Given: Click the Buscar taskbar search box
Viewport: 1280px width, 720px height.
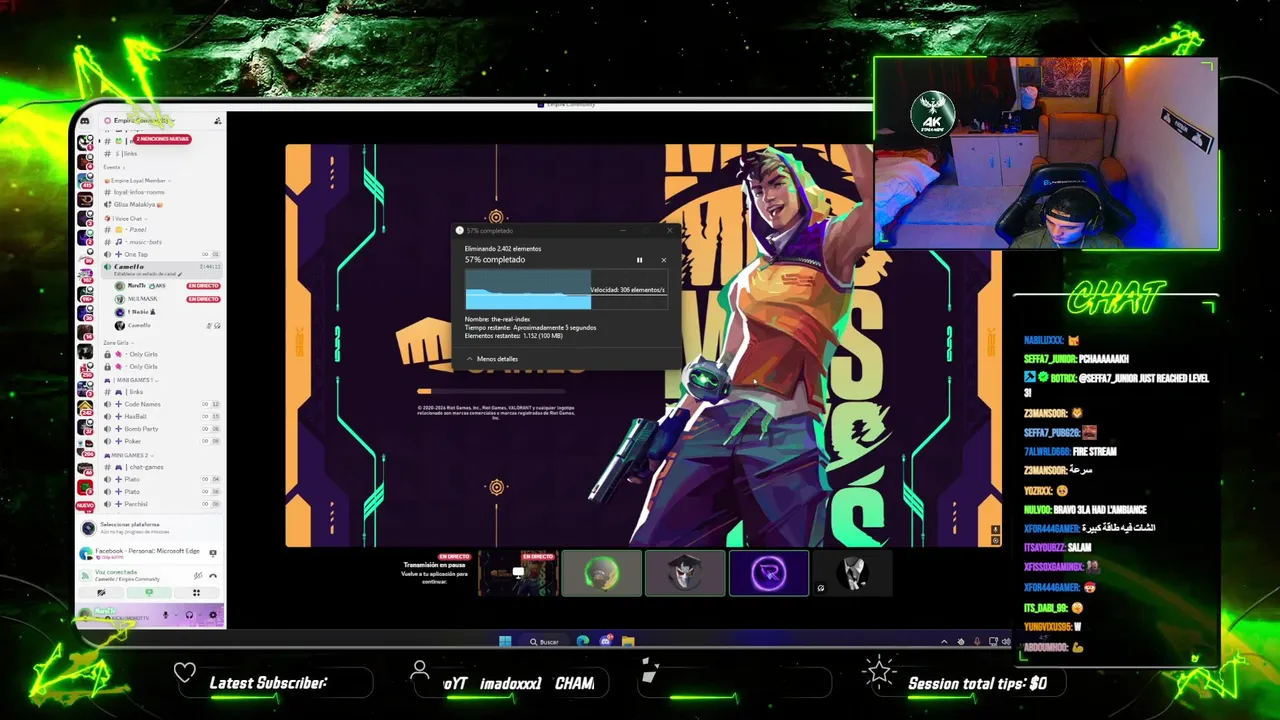Looking at the screenshot, I should pyautogui.click(x=544, y=641).
